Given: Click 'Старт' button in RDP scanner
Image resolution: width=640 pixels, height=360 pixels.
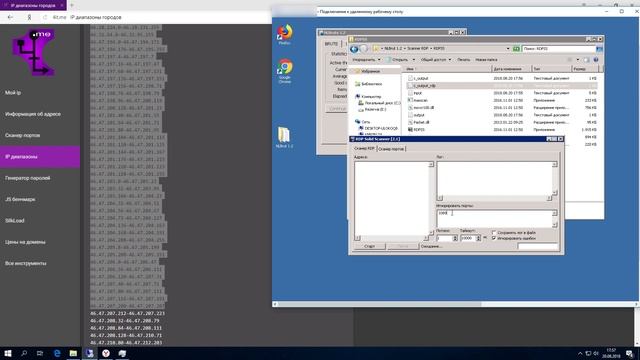Looking at the screenshot, I should coord(369,246).
